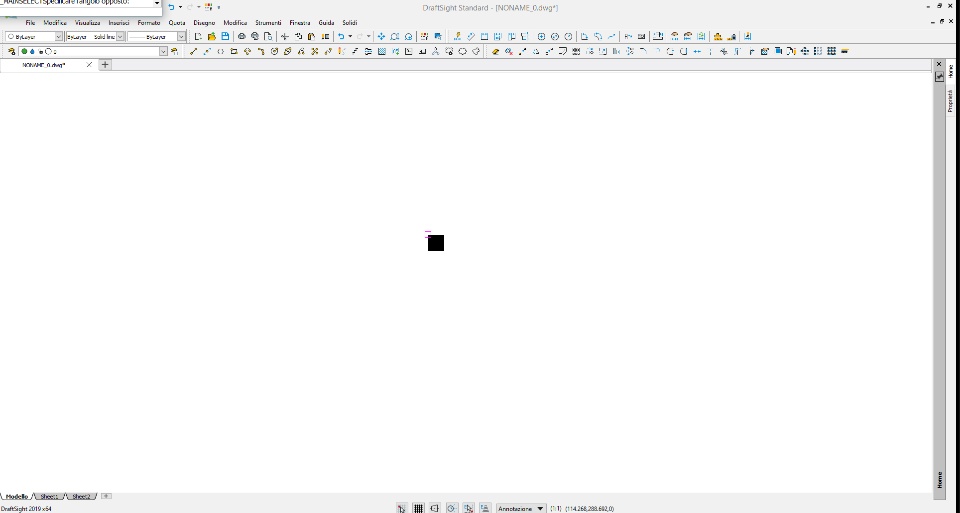
Task: Click the Properties palette icon
Action: coord(424,37)
